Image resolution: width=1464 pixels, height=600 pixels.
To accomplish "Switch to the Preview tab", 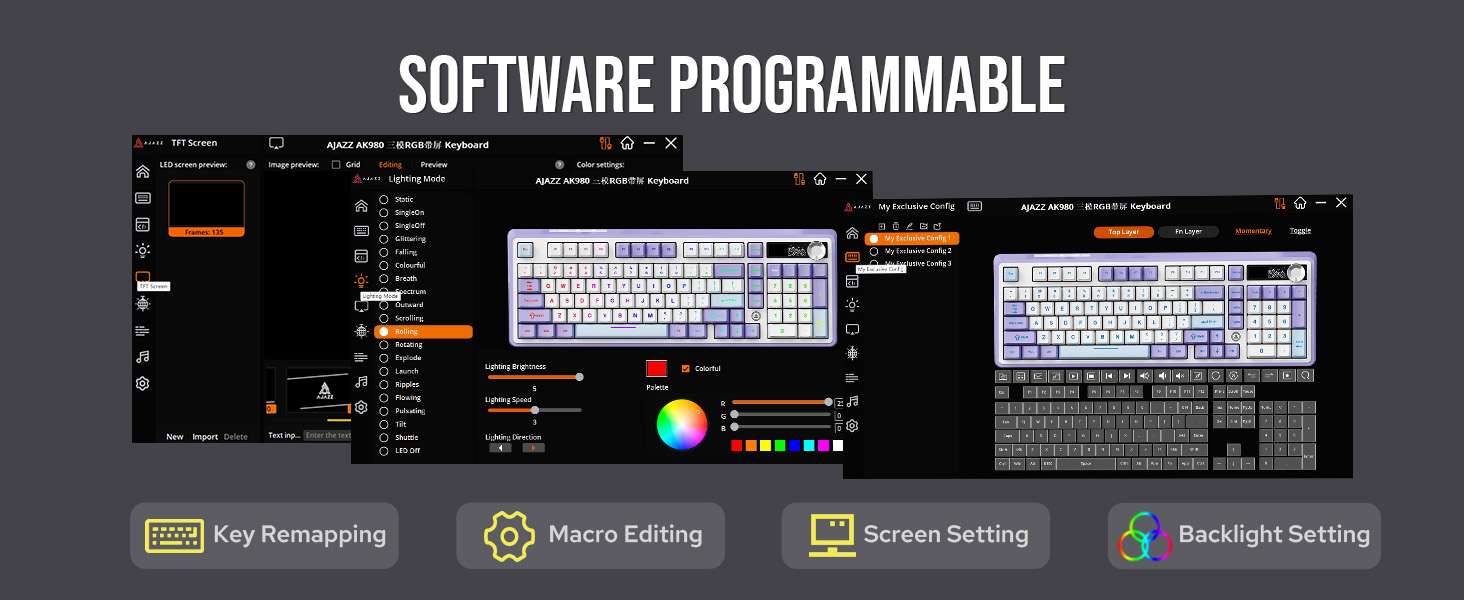I will click(434, 165).
